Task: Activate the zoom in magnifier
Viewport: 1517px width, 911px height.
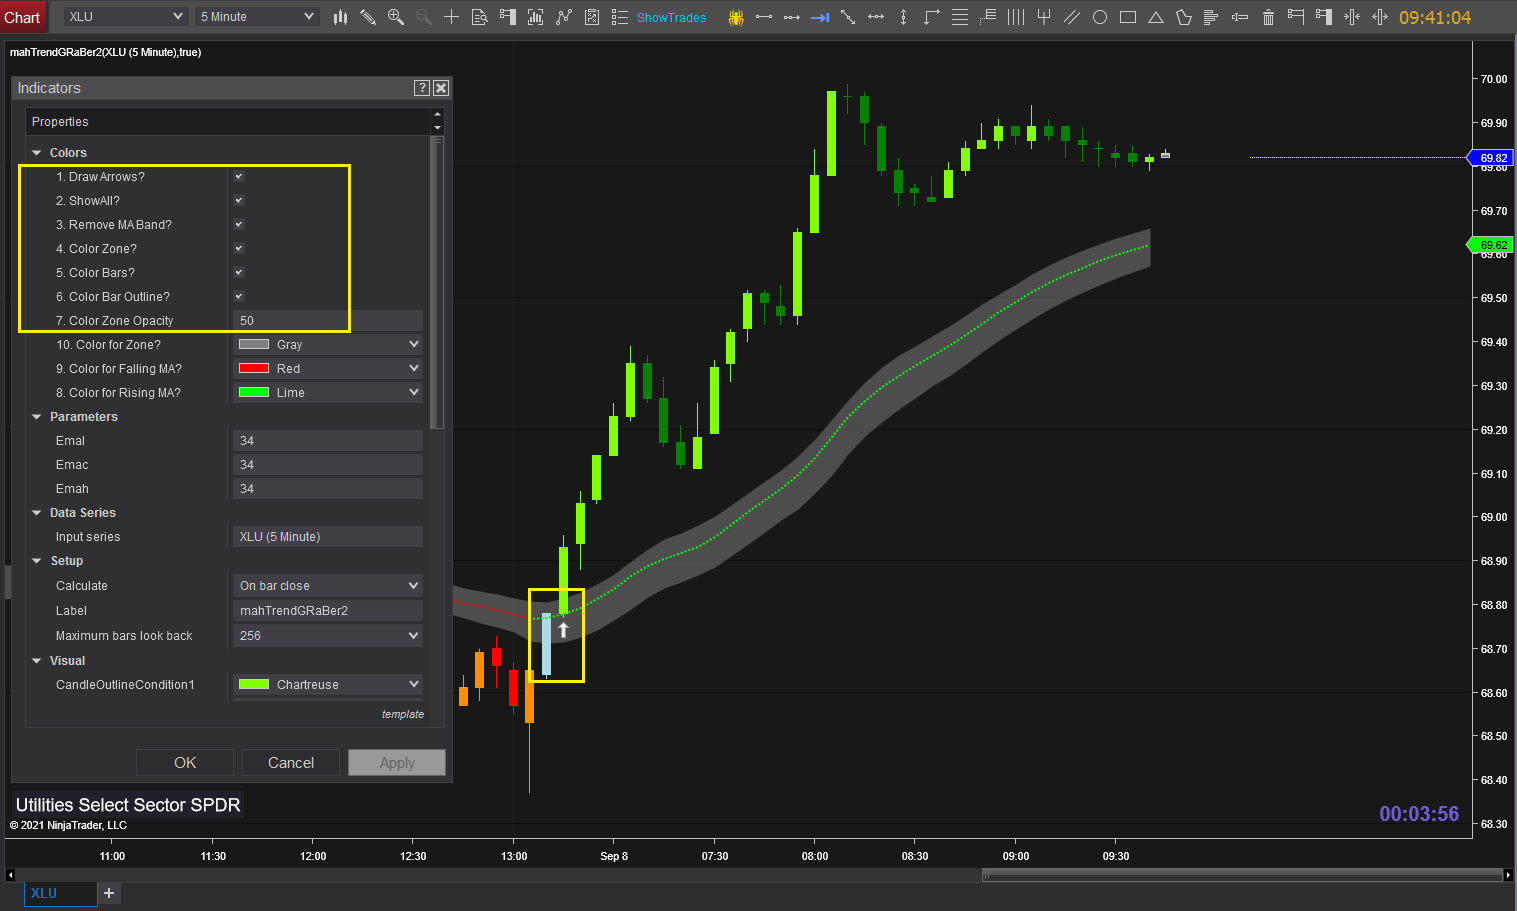Action: click(x=396, y=17)
